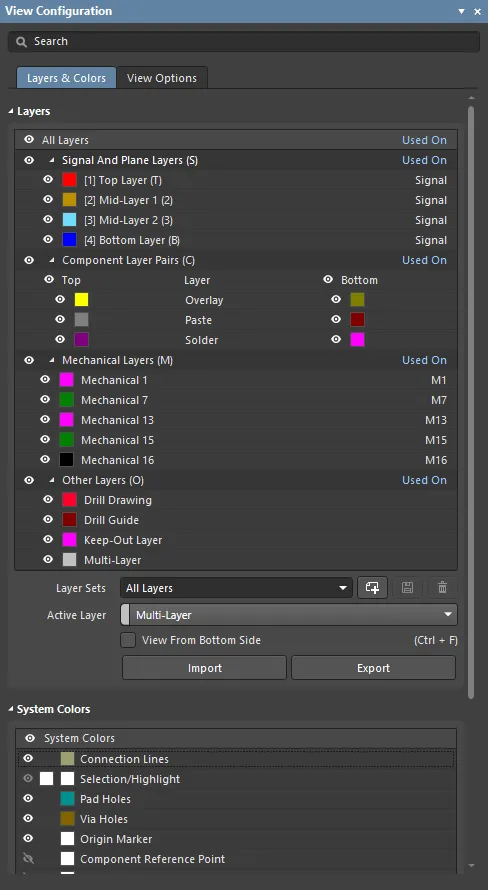Enable View From Bottom Side checkbox

click(128, 640)
